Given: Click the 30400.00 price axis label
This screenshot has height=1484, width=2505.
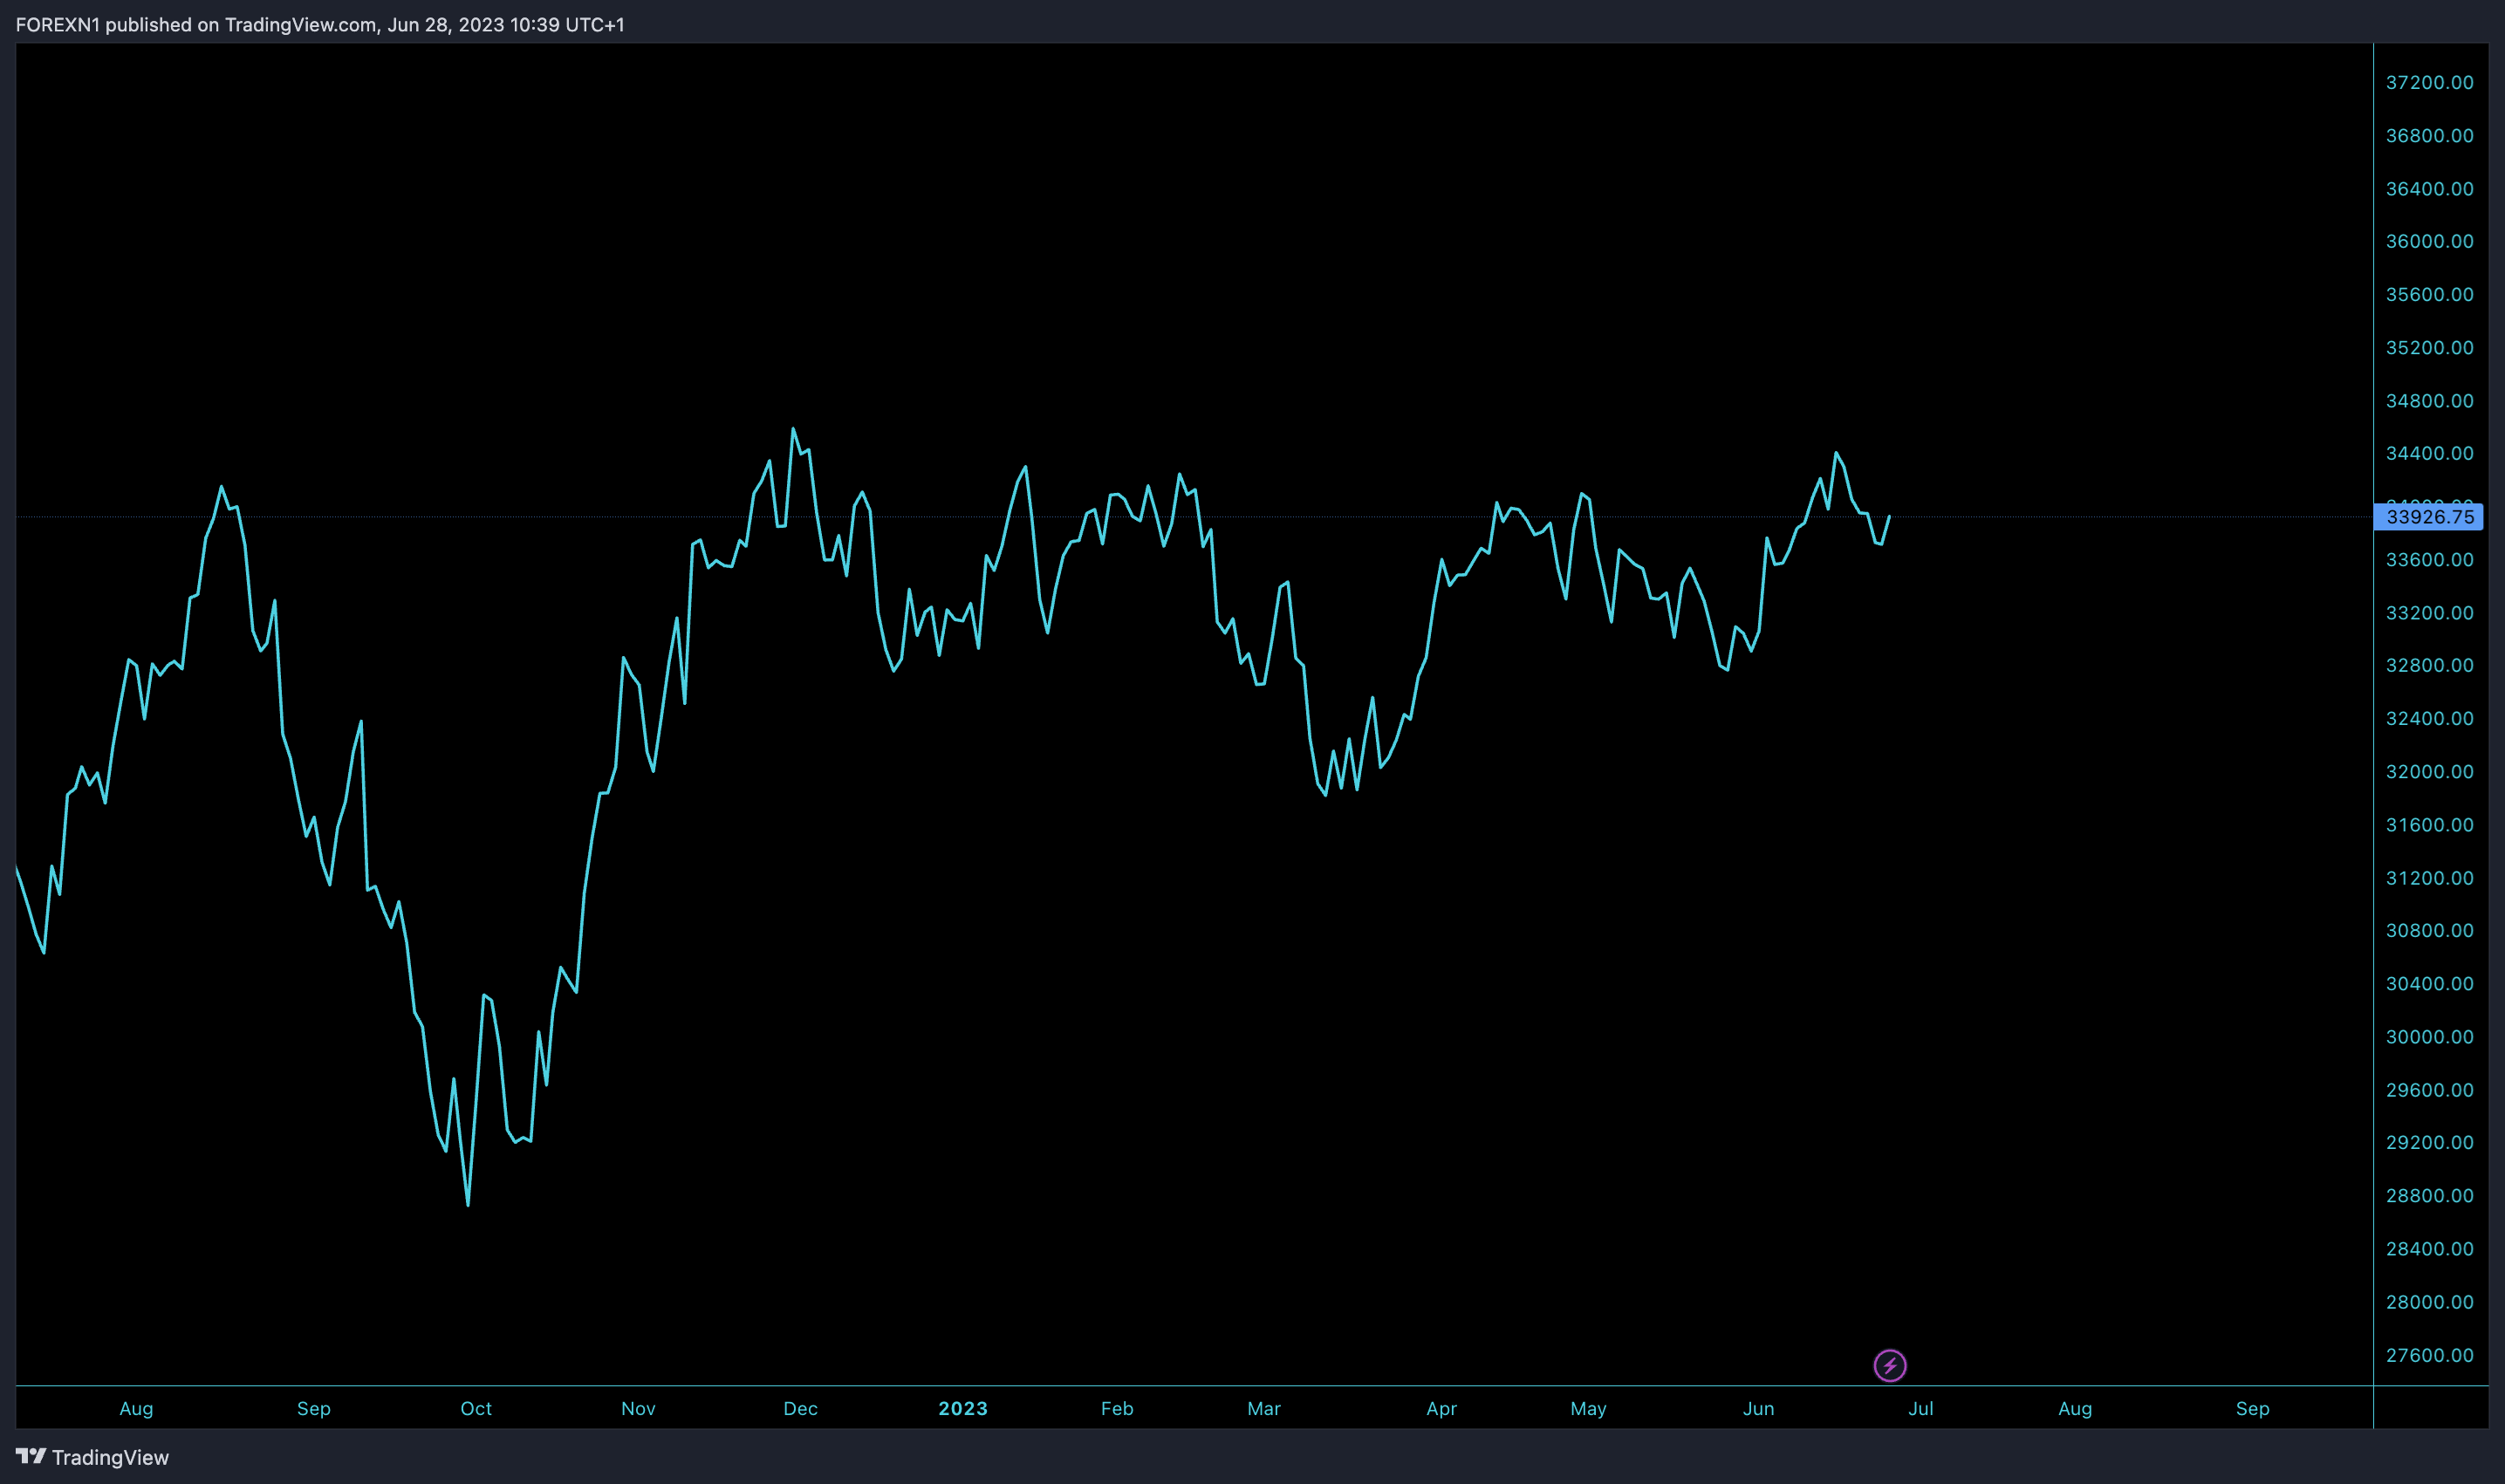Looking at the screenshot, I should pos(2429,984).
